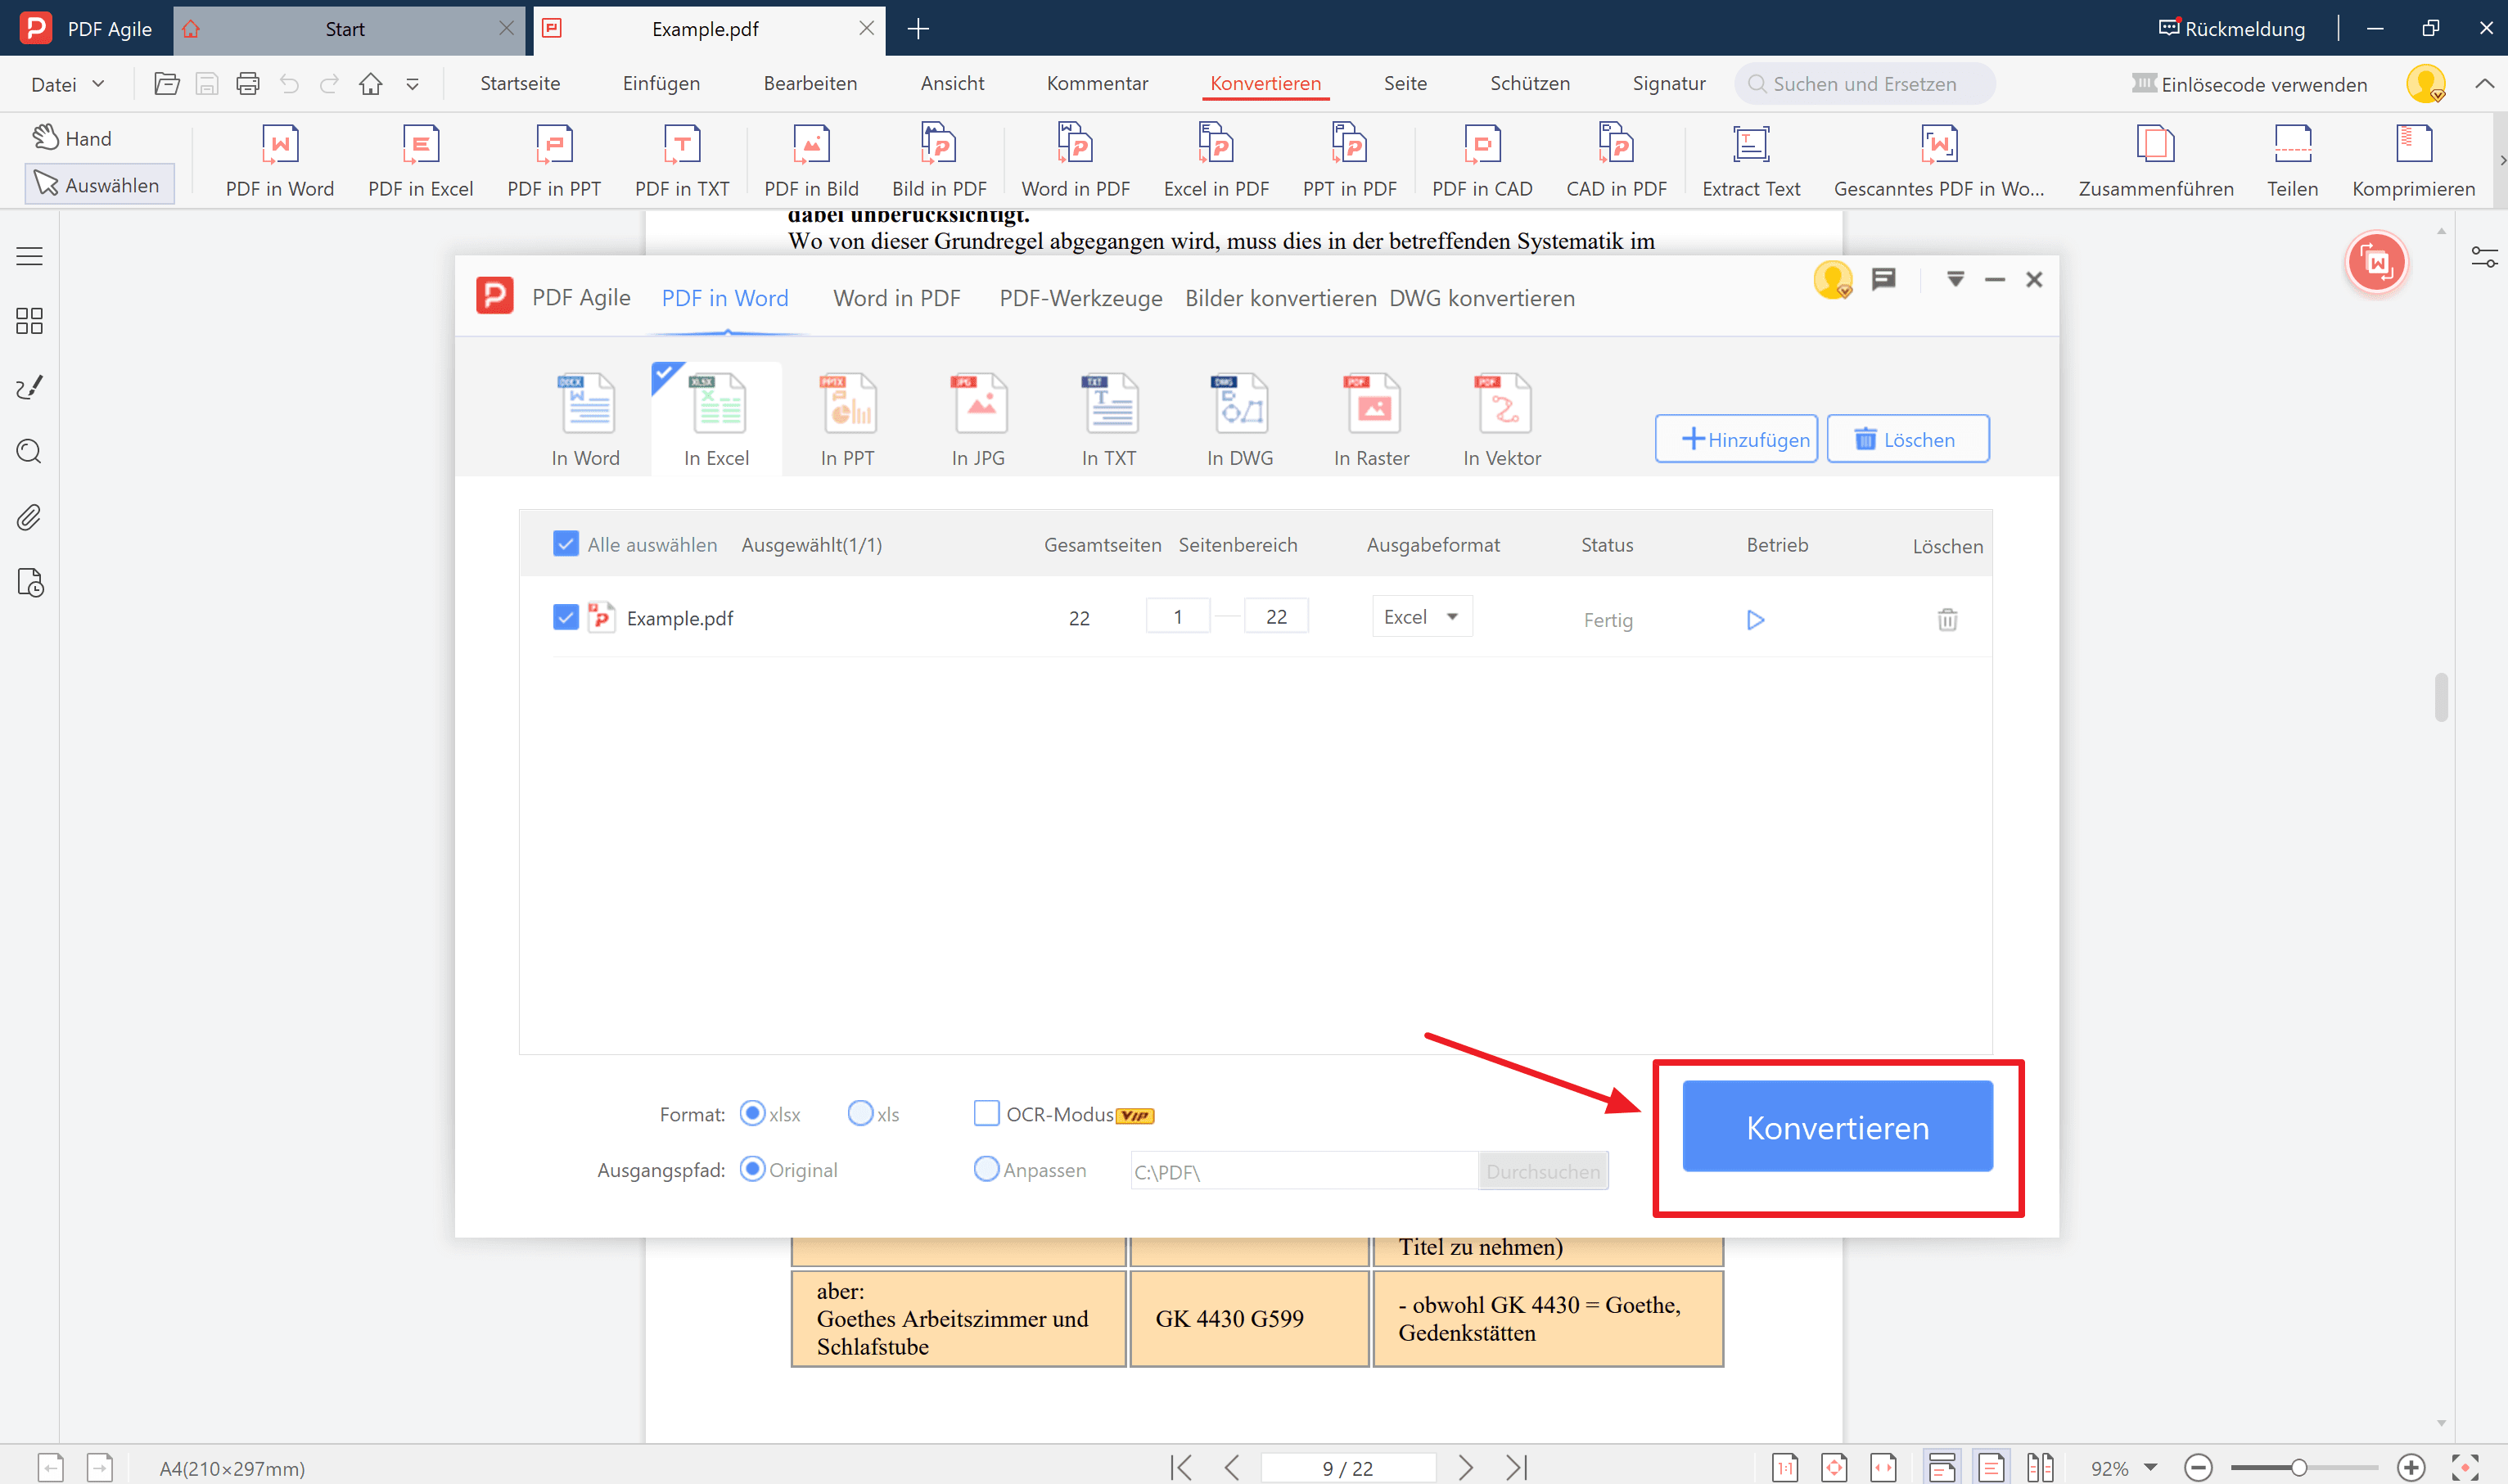The image size is (2508, 1484).
Task: Open the Excel Ausgabeformat dropdown
Action: (x=1422, y=617)
